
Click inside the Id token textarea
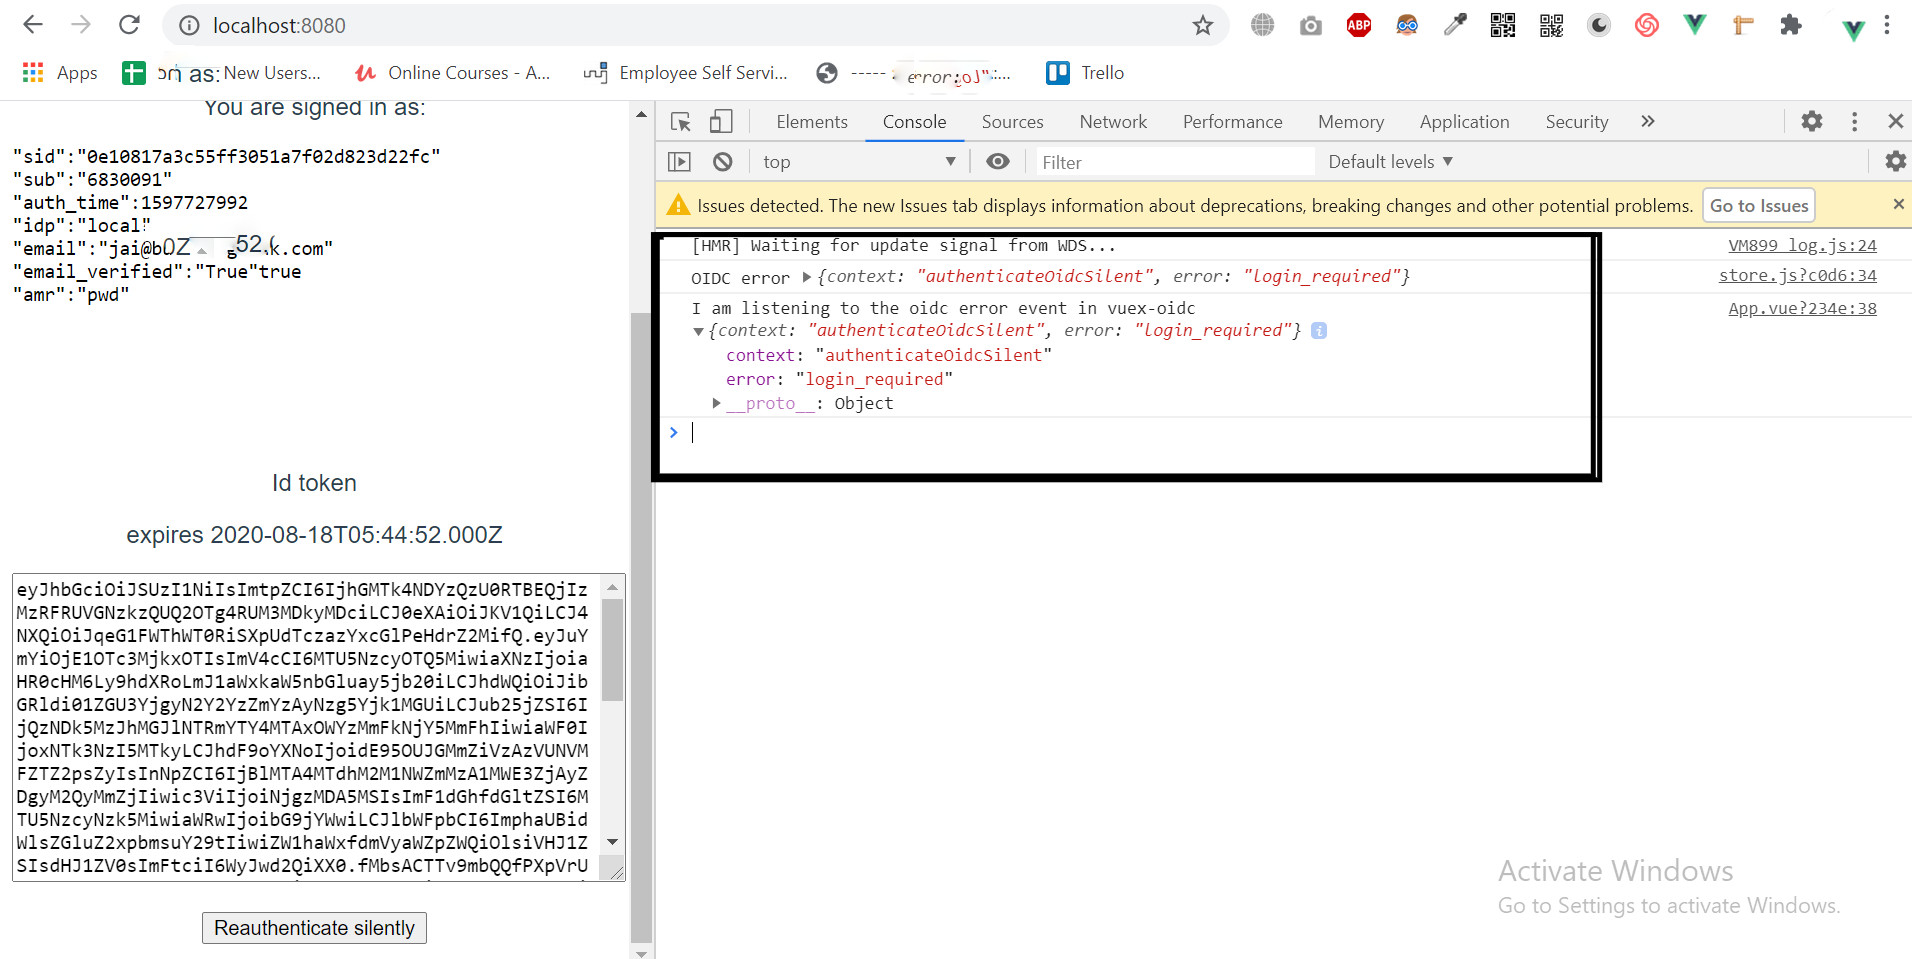(305, 727)
